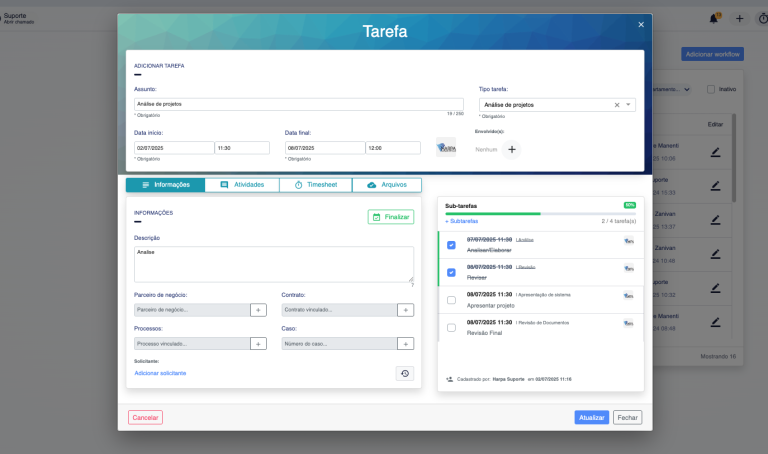
Task: Expand the Tipo tarefa dropdown arrow
Action: pyautogui.click(x=628, y=104)
